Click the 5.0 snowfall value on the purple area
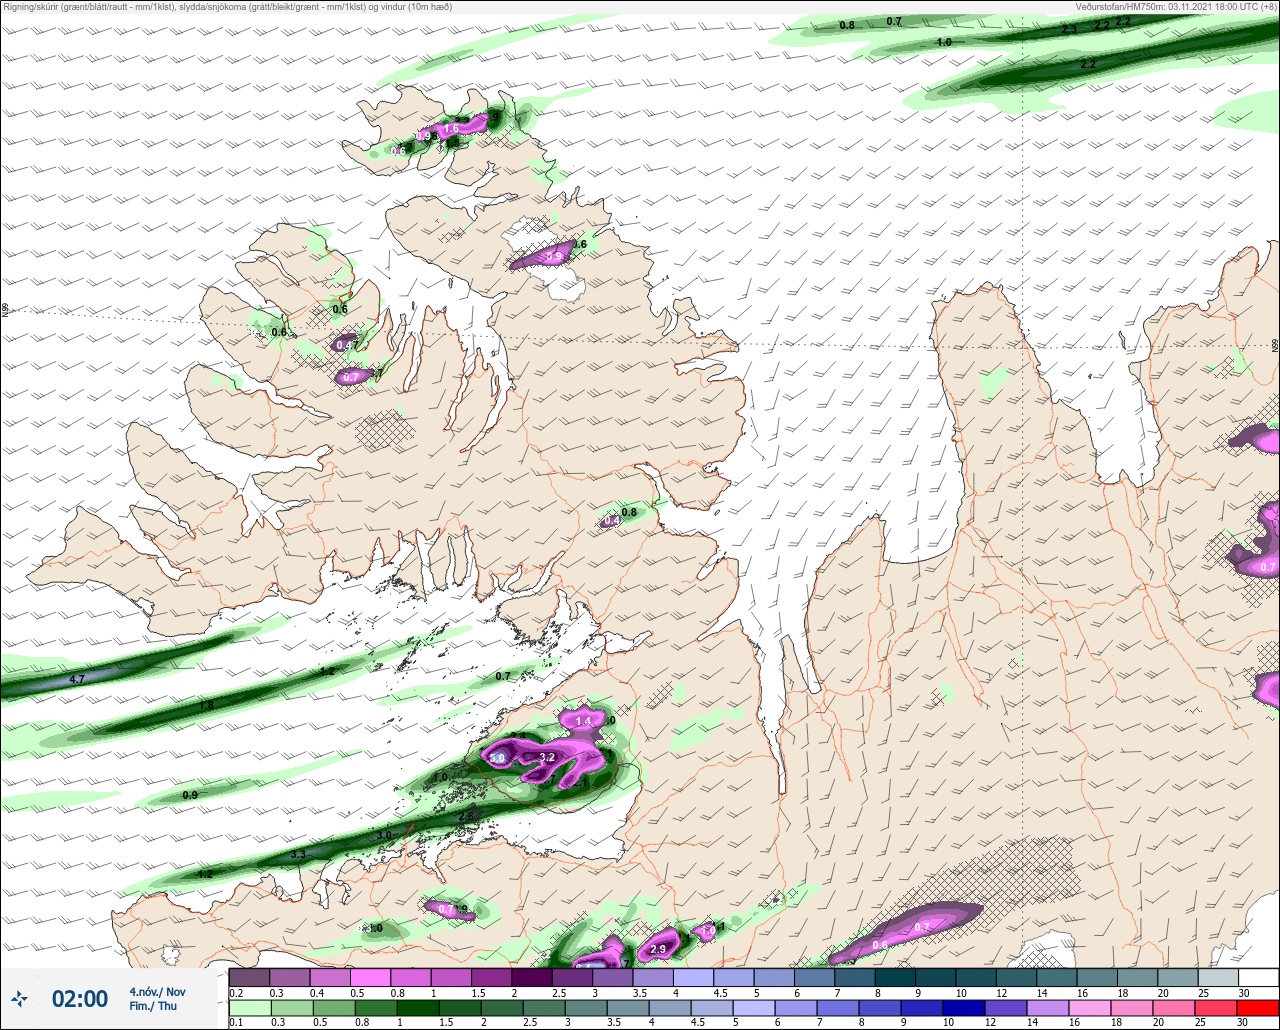1280x1030 pixels. [x=499, y=759]
